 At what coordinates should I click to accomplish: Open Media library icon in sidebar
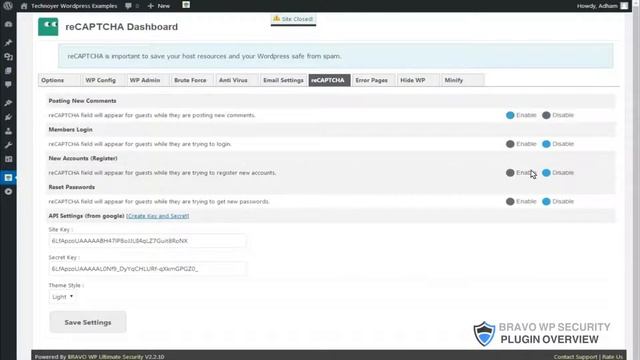(8, 57)
